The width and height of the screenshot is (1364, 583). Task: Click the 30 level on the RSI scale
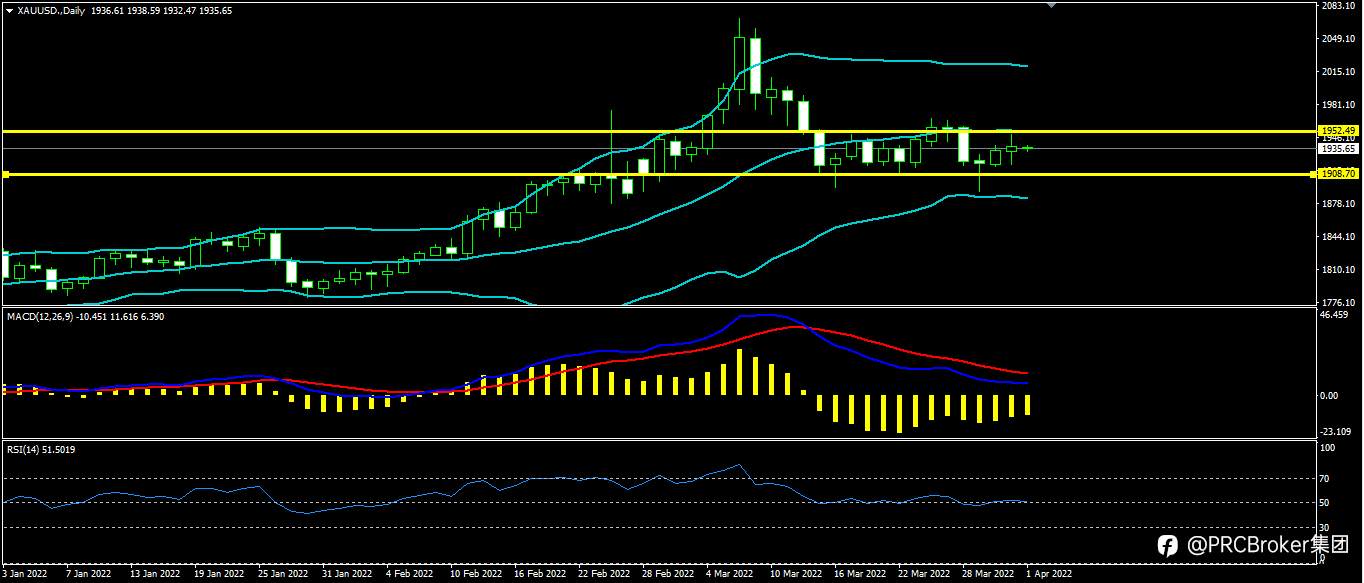click(1325, 527)
